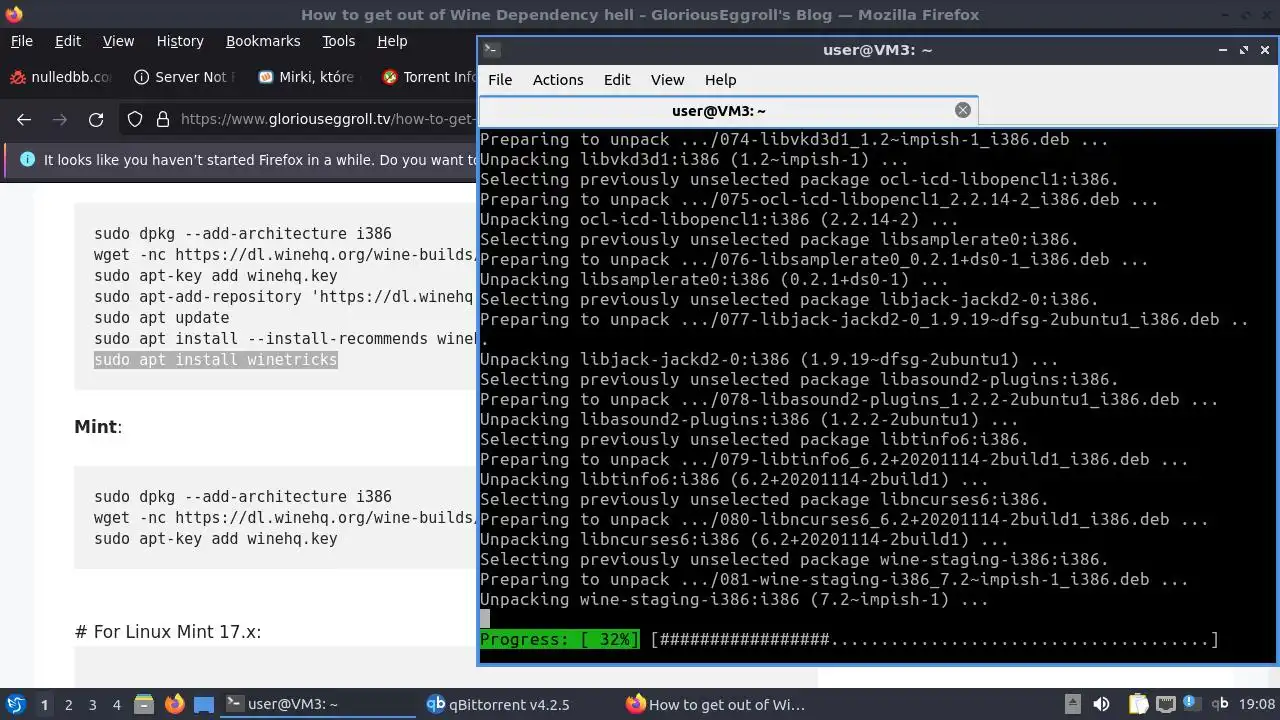
Task: Open Firefox File menu
Action: click(21, 41)
